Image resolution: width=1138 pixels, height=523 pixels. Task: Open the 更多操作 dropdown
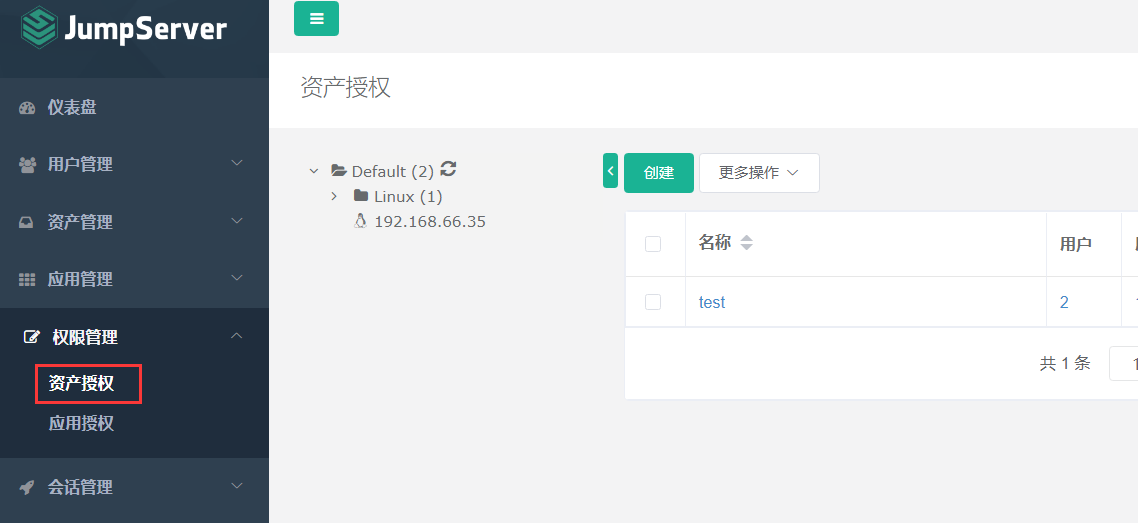[759, 173]
